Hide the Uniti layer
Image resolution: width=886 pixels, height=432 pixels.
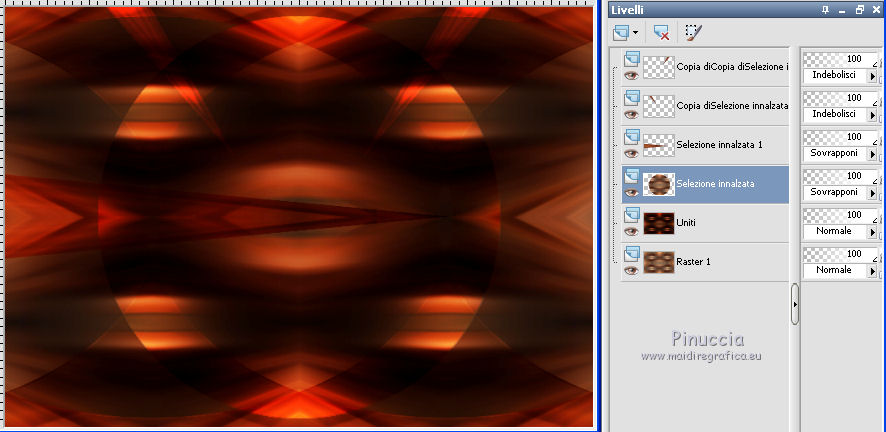point(631,231)
